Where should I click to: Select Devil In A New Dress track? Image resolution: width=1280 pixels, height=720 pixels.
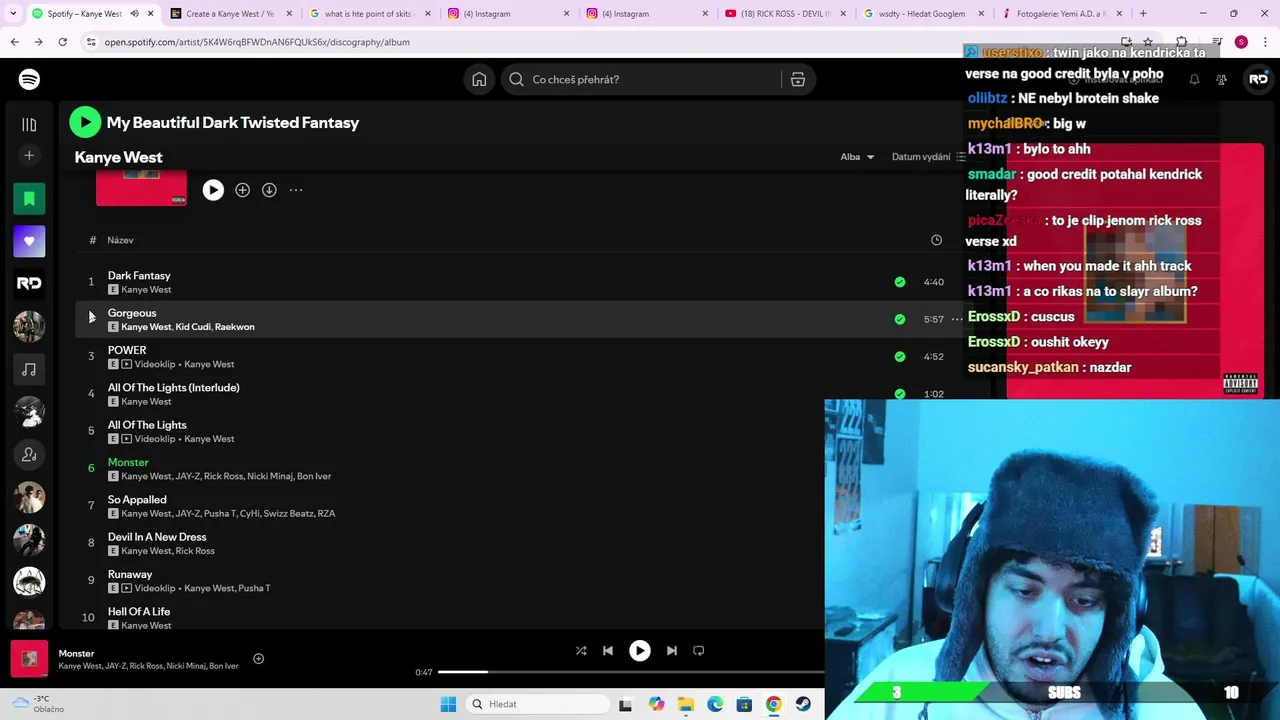tap(157, 537)
